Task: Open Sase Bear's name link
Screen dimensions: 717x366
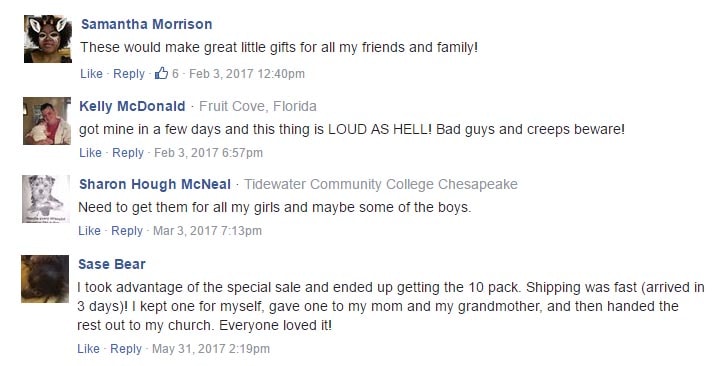Action: coord(112,264)
